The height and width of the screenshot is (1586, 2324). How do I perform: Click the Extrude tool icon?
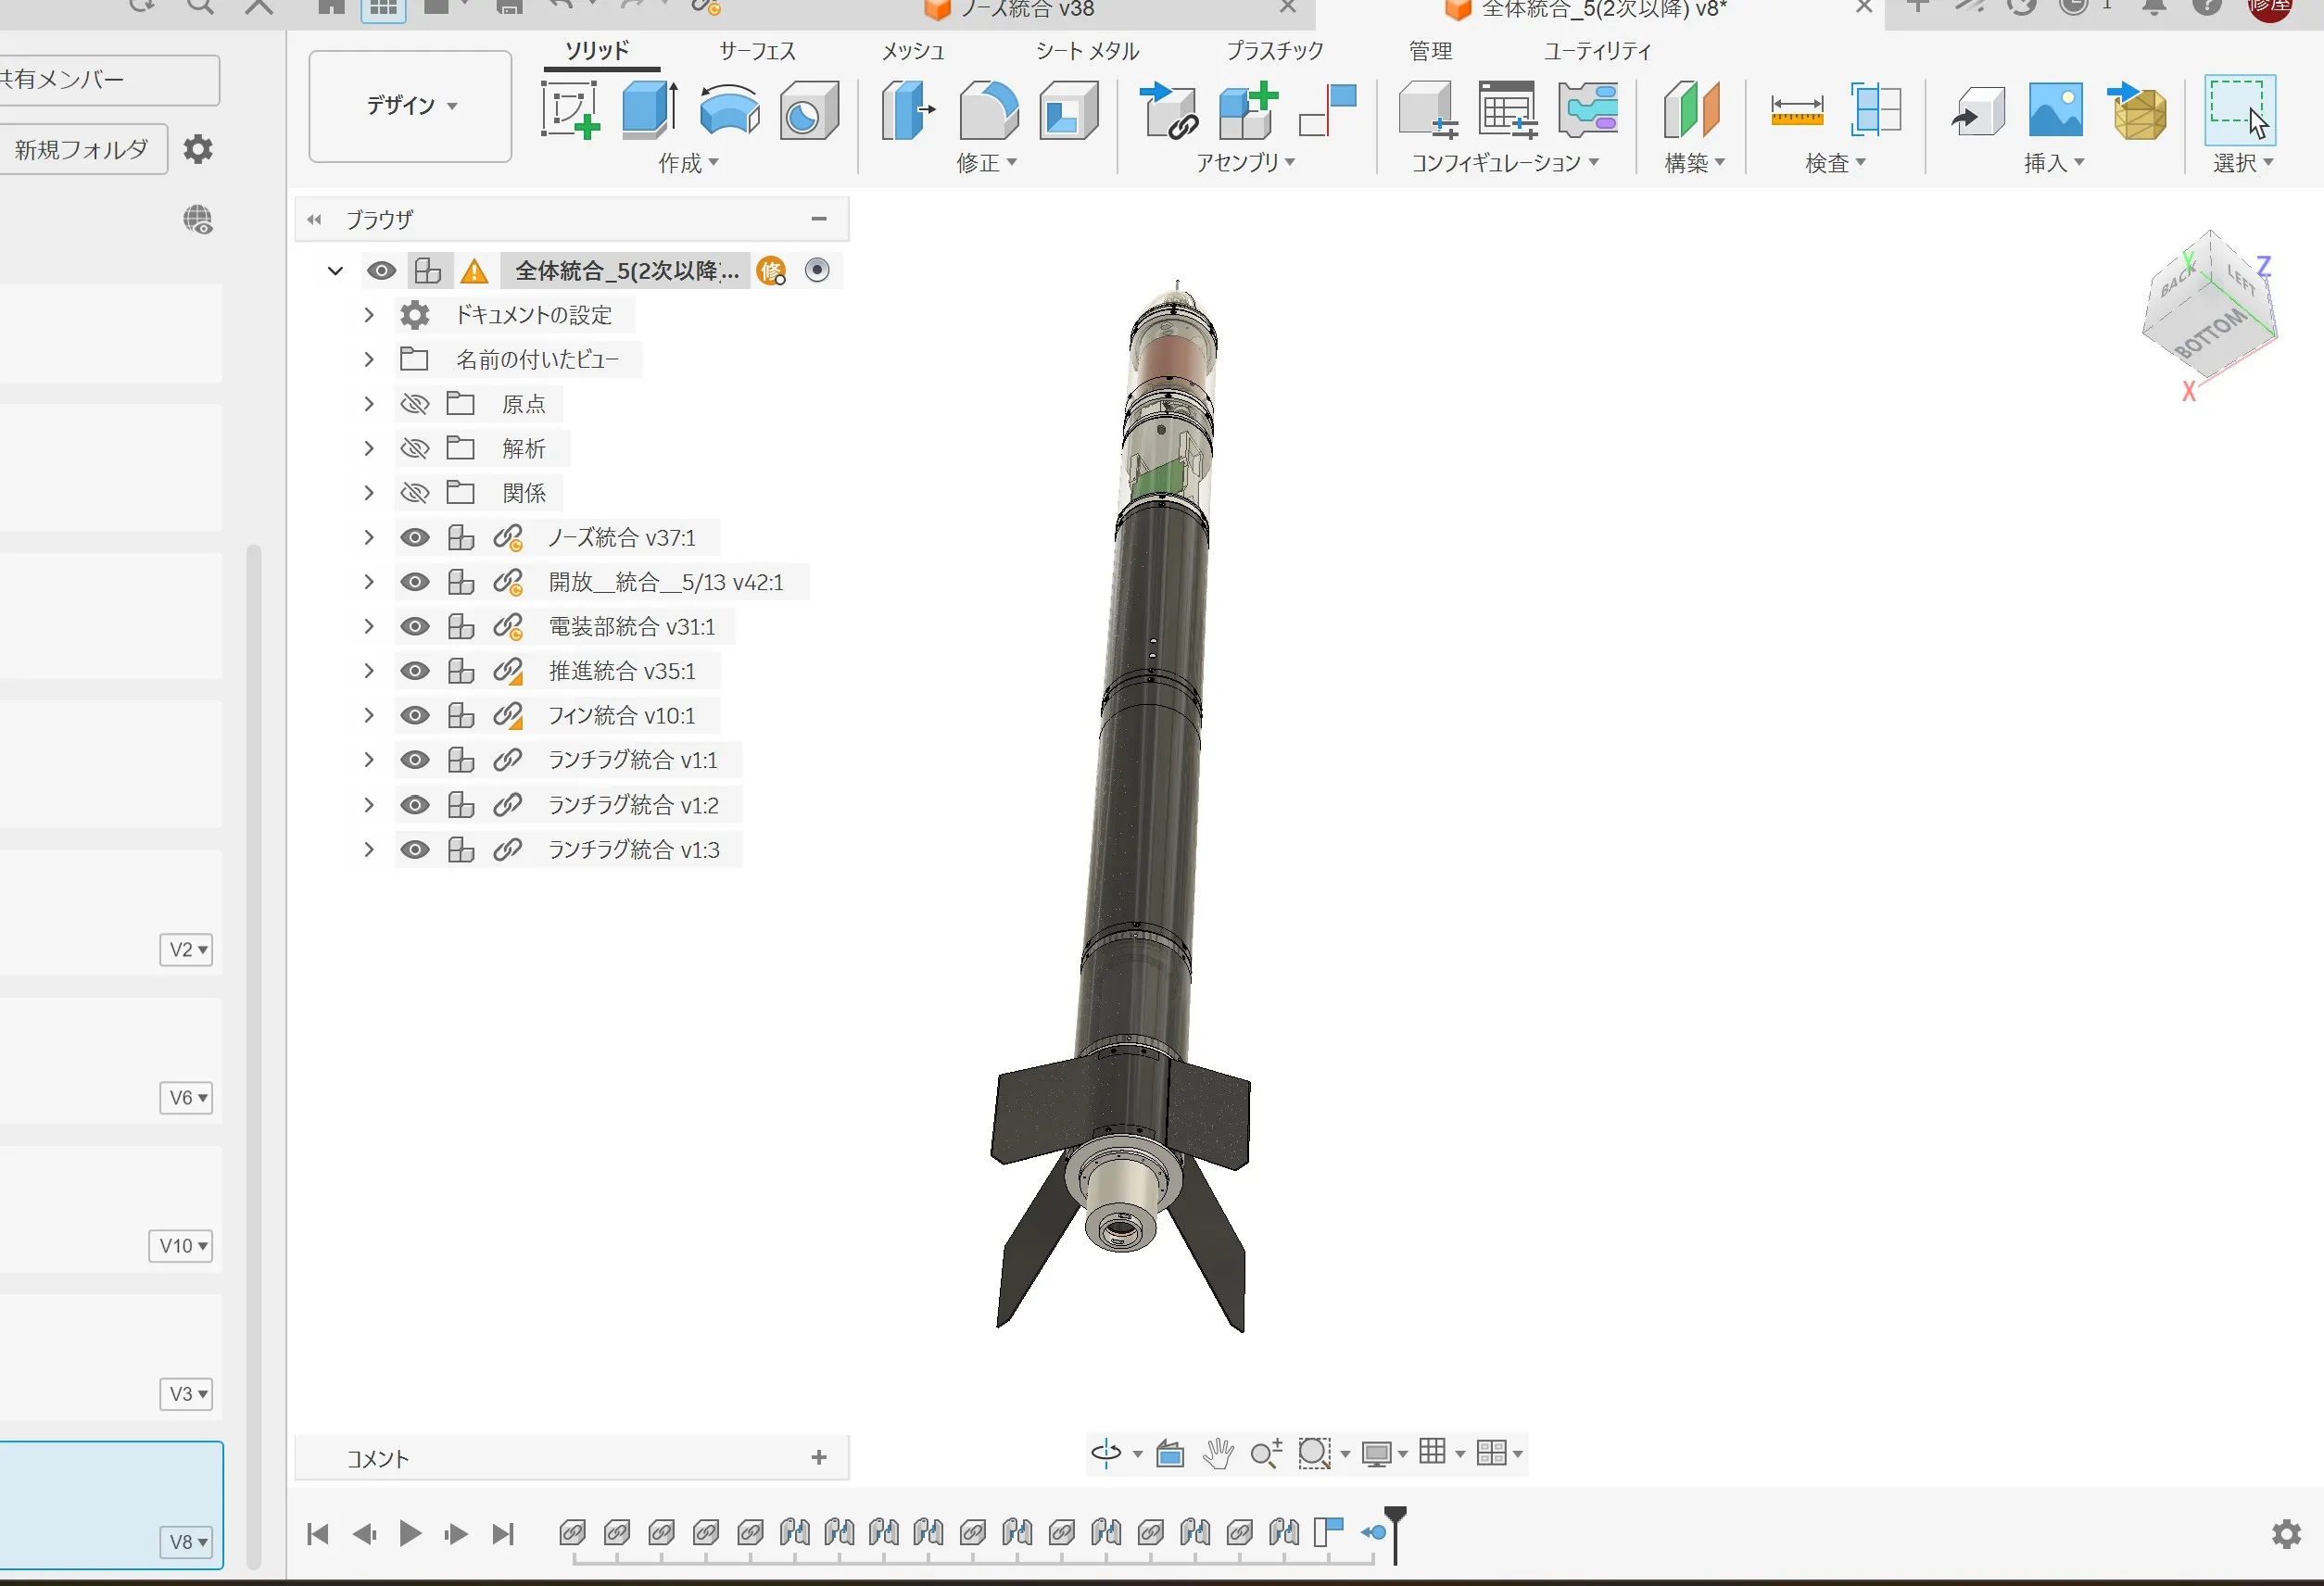tap(650, 110)
